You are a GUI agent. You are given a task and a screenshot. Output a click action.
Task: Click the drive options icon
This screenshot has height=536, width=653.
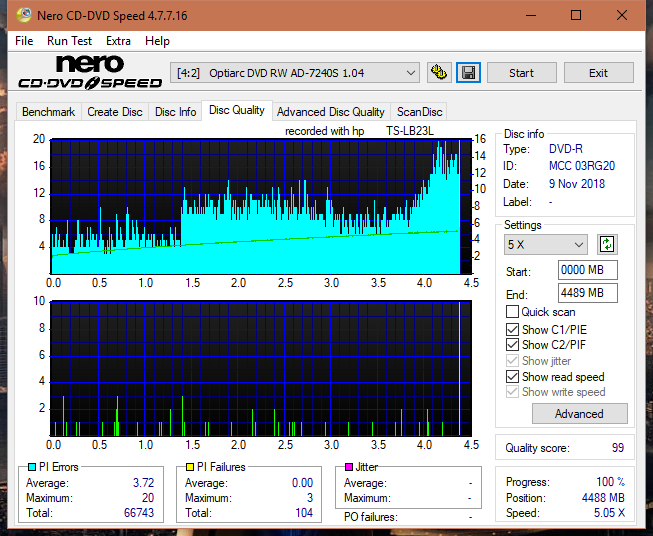coord(439,73)
